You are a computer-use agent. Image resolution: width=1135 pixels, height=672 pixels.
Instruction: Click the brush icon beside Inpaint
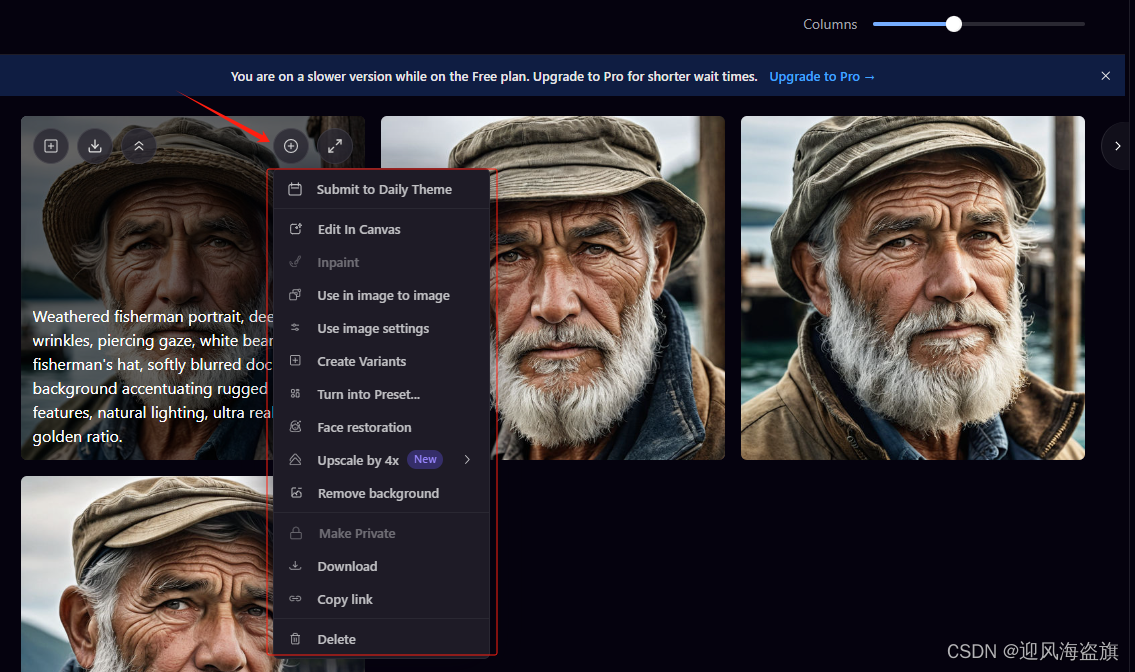[x=295, y=261]
